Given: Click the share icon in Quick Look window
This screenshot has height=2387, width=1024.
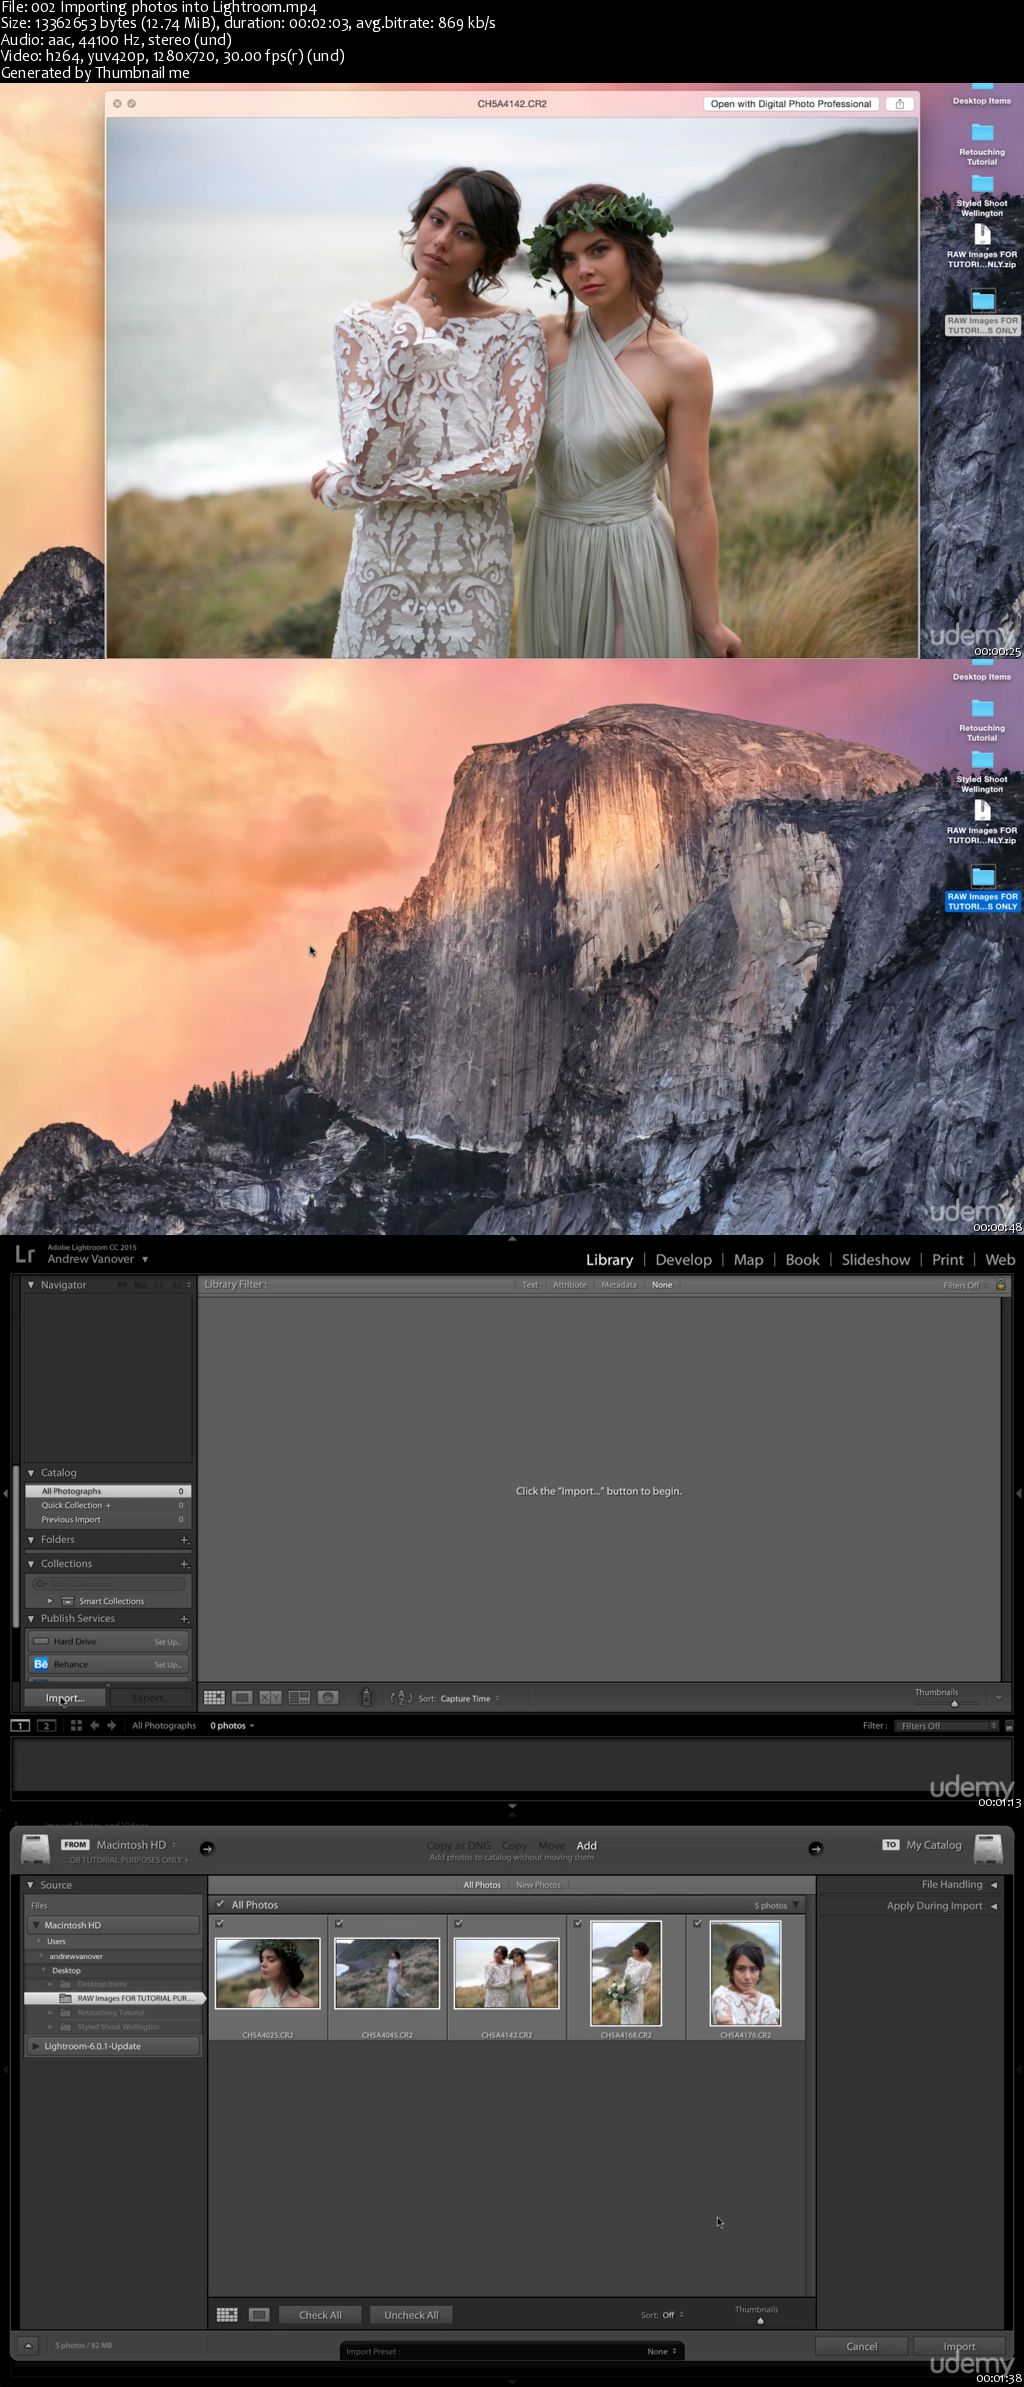Looking at the screenshot, I should pos(899,104).
